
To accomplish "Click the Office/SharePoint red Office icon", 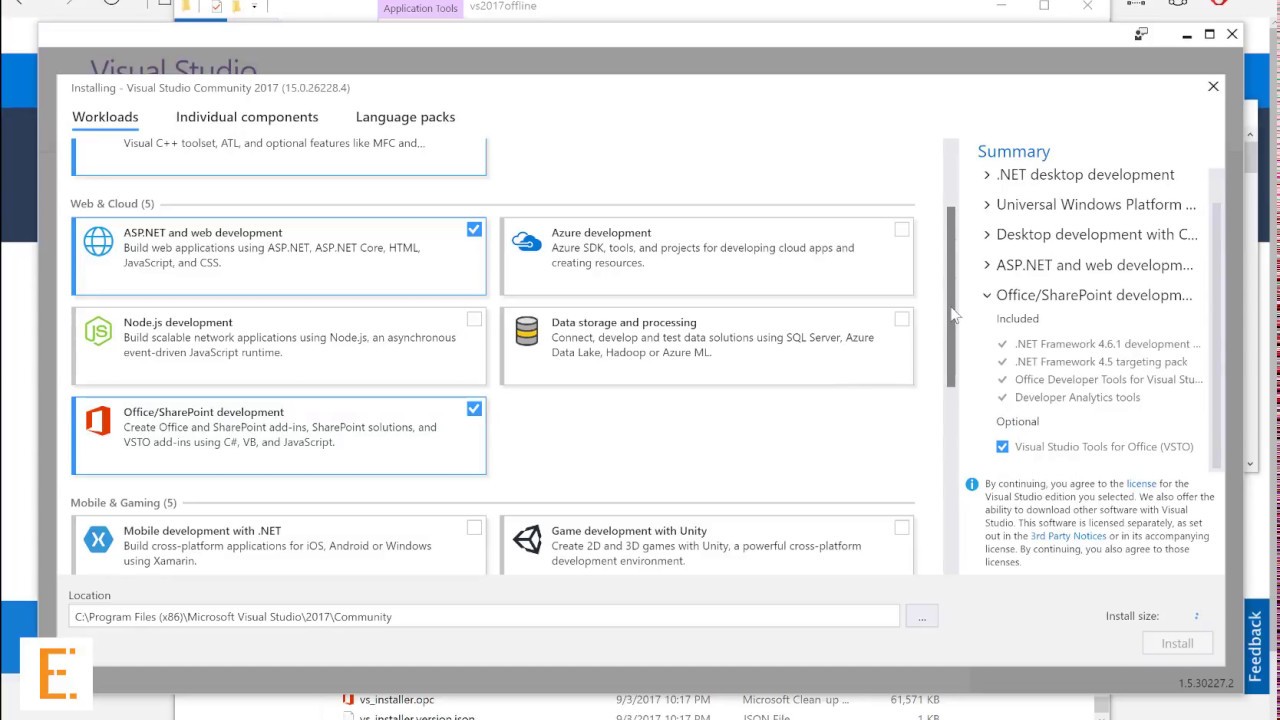I will (x=98, y=421).
